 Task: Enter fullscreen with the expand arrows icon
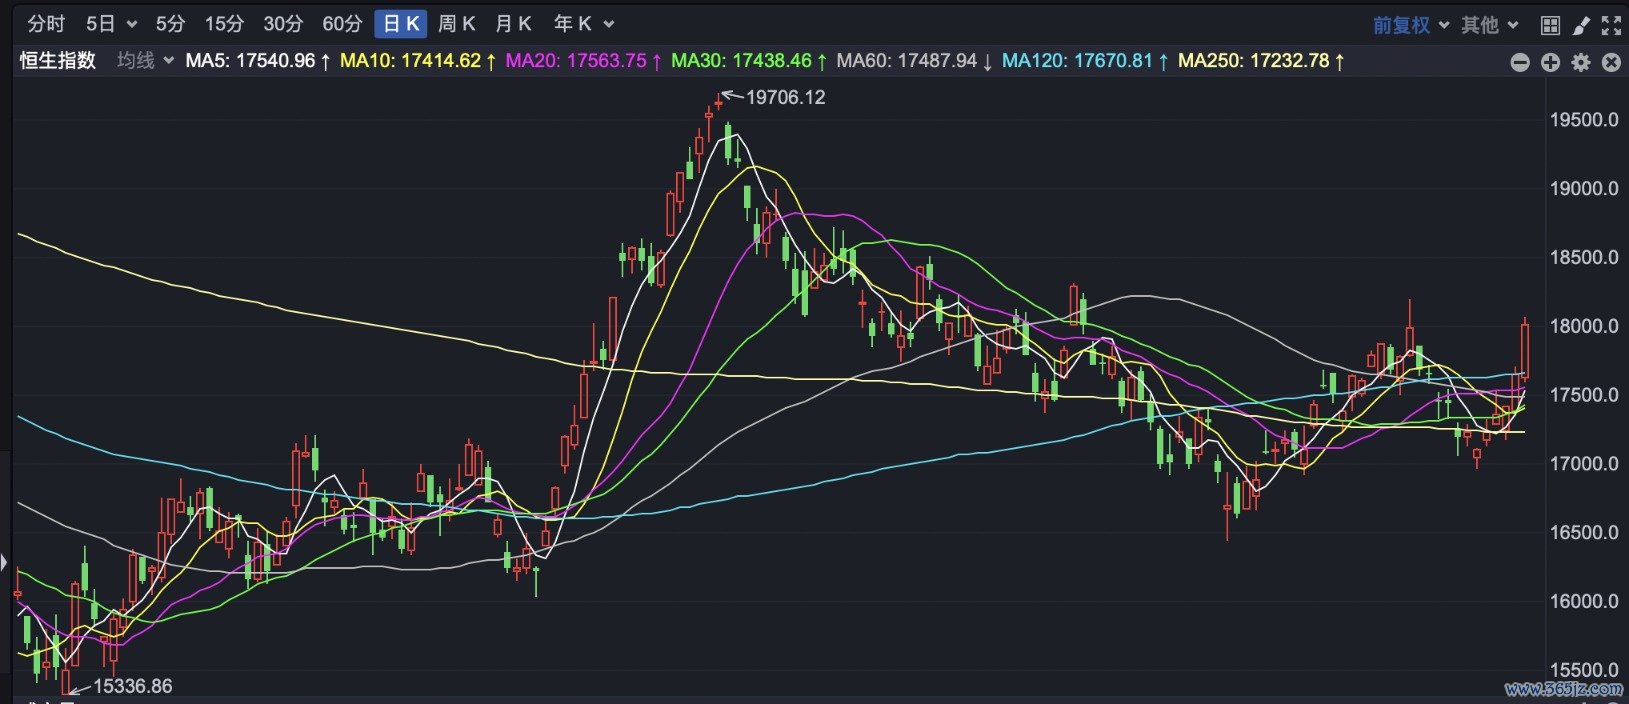click(x=1611, y=25)
